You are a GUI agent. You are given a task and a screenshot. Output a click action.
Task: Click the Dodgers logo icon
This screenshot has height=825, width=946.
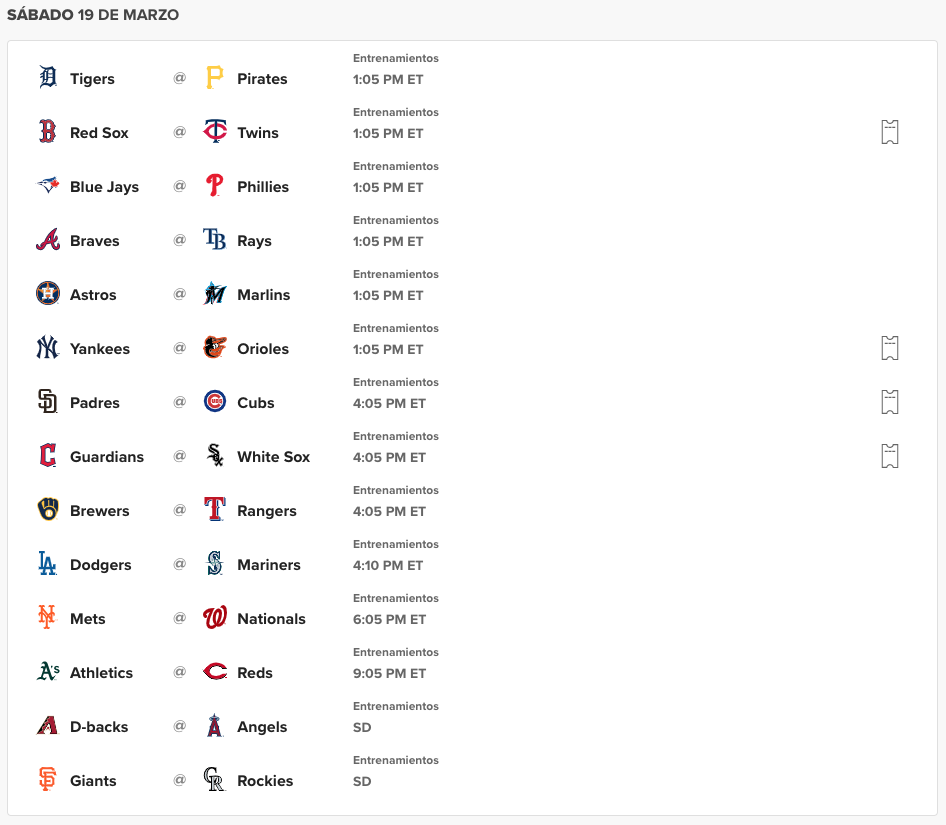point(47,564)
